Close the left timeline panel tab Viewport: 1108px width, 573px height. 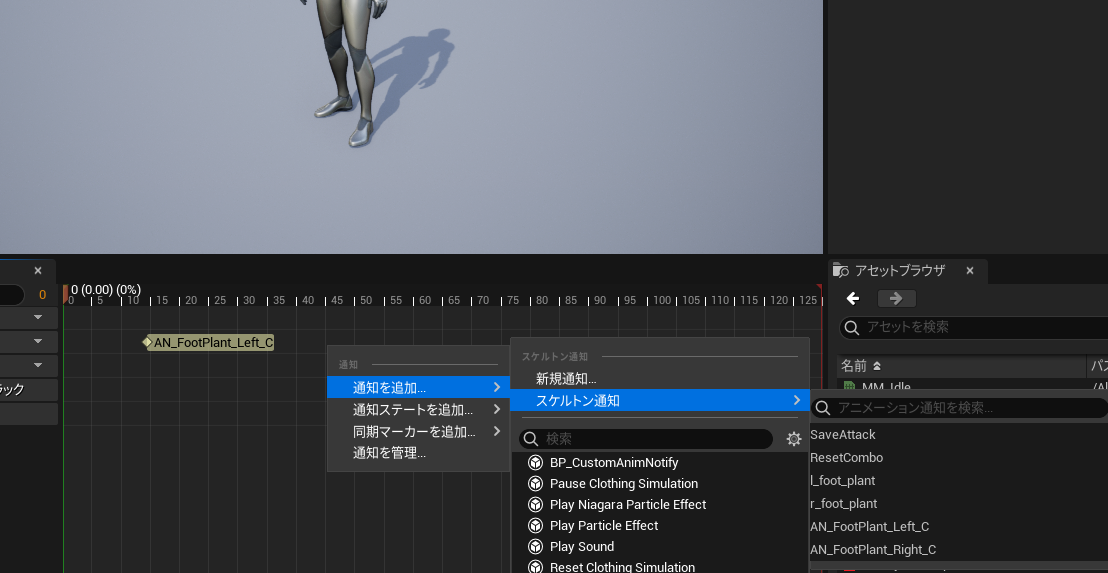pyautogui.click(x=38, y=271)
